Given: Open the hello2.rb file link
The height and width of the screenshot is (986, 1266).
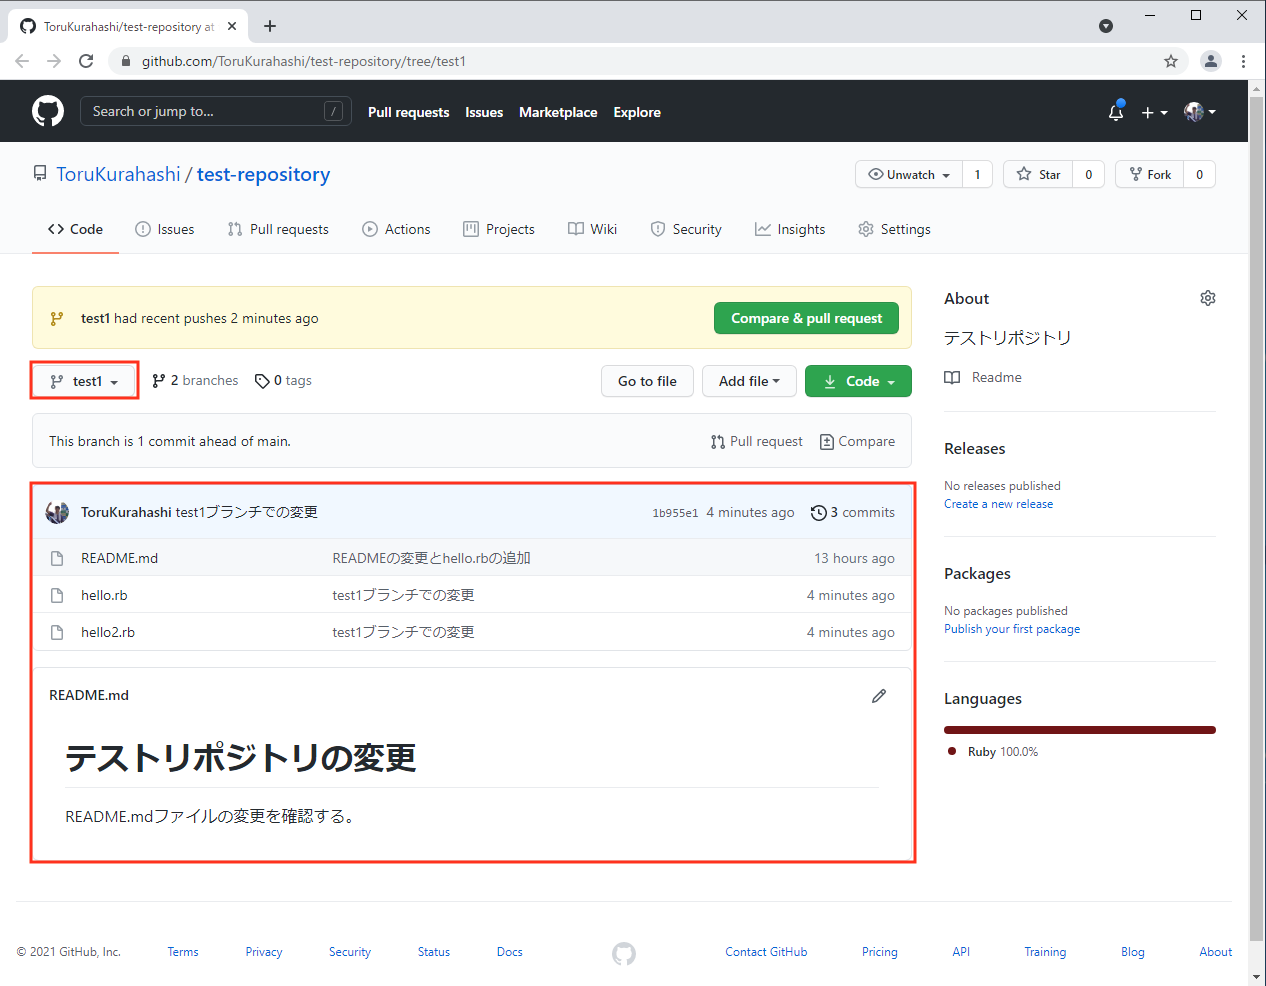Looking at the screenshot, I should tap(108, 632).
